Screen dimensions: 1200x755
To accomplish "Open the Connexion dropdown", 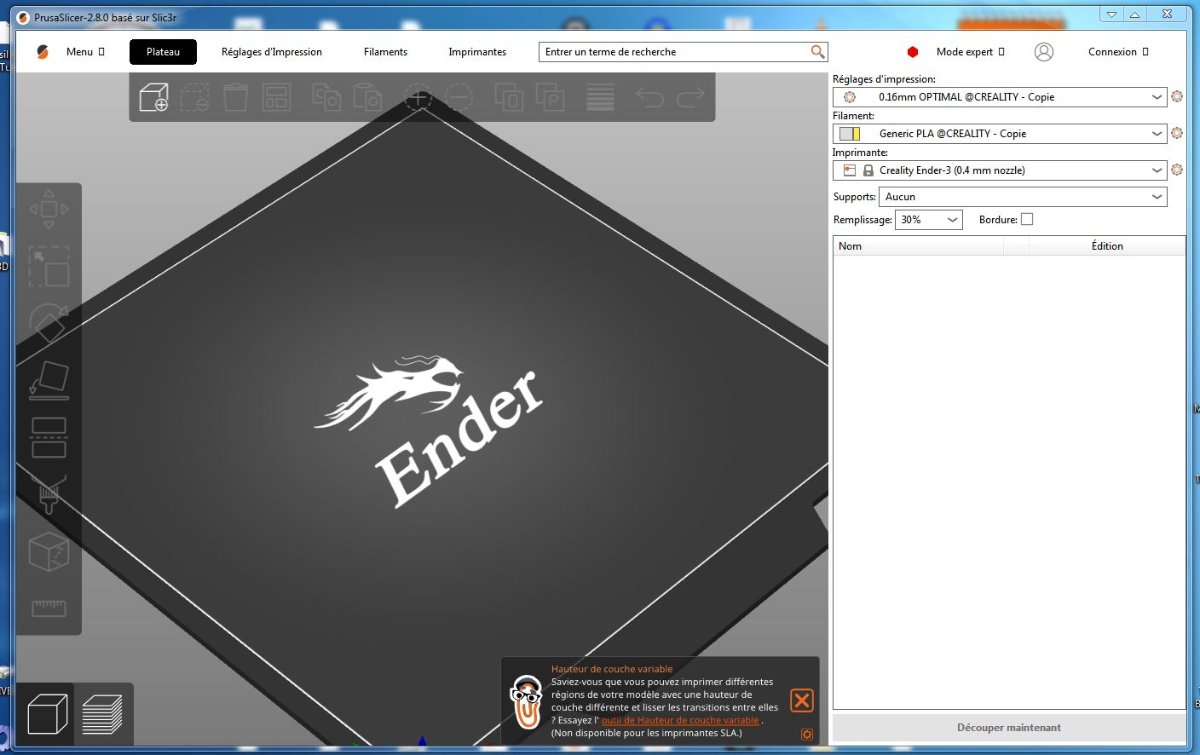I will pos(1118,52).
